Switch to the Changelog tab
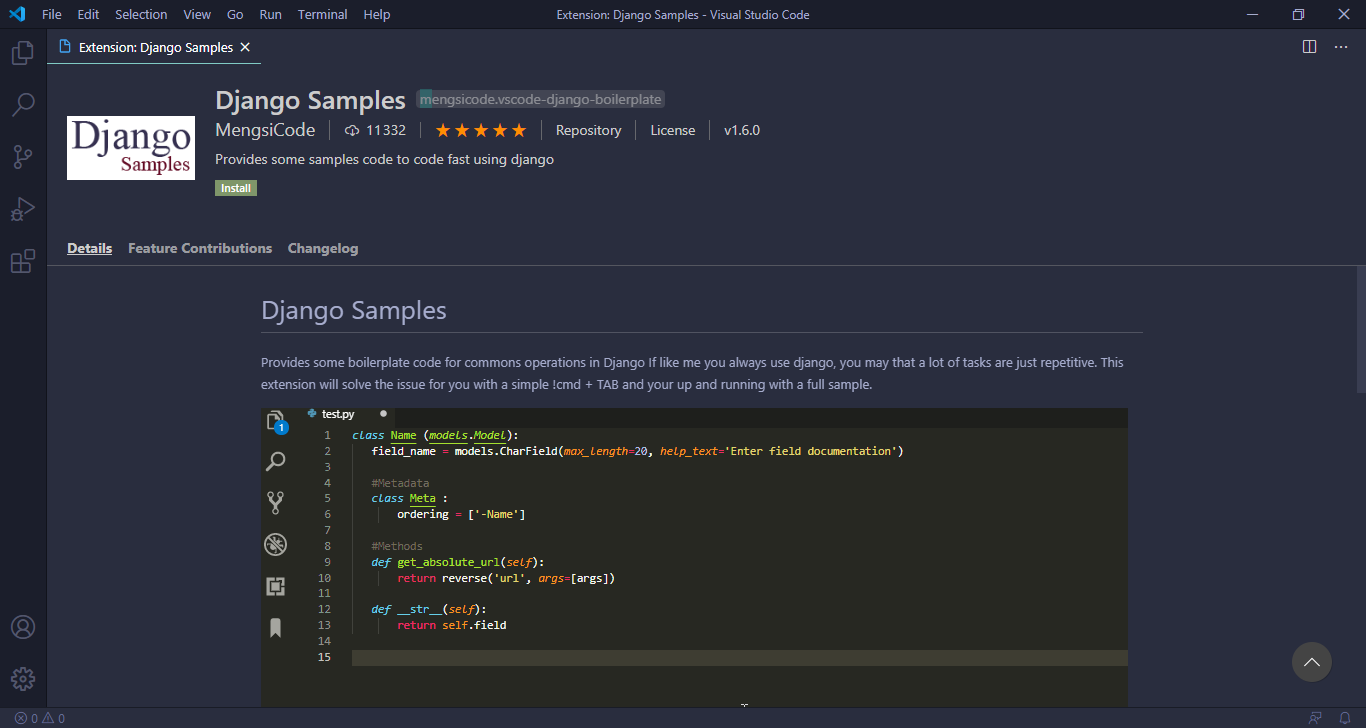This screenshot has height=728, width=1366. pyautogui.click(x=322, y=248)
